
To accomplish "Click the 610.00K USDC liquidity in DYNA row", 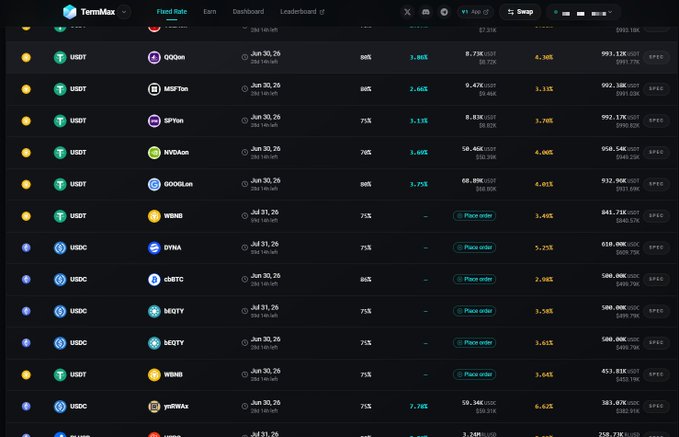I will click(620, 244).
